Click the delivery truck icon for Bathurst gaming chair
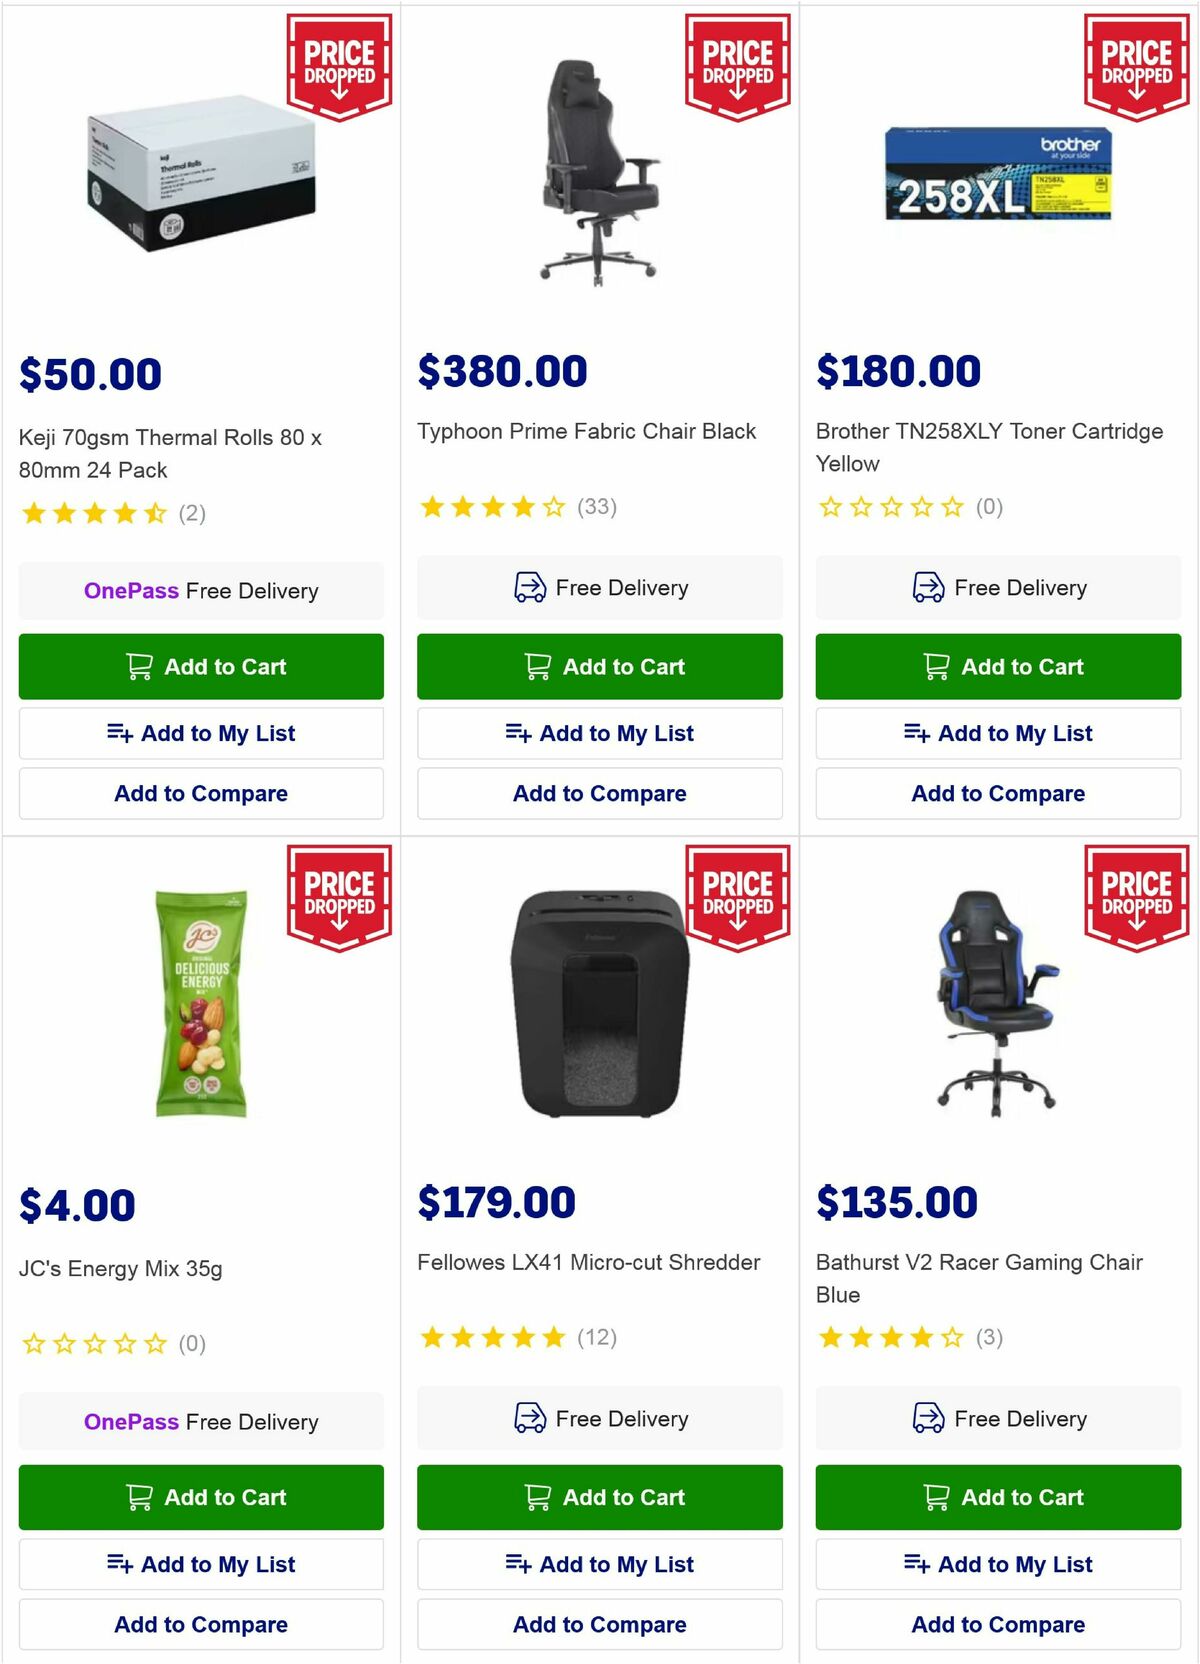The height and width of the screenshot is (1664, 1200). [x=928, y=1419]
